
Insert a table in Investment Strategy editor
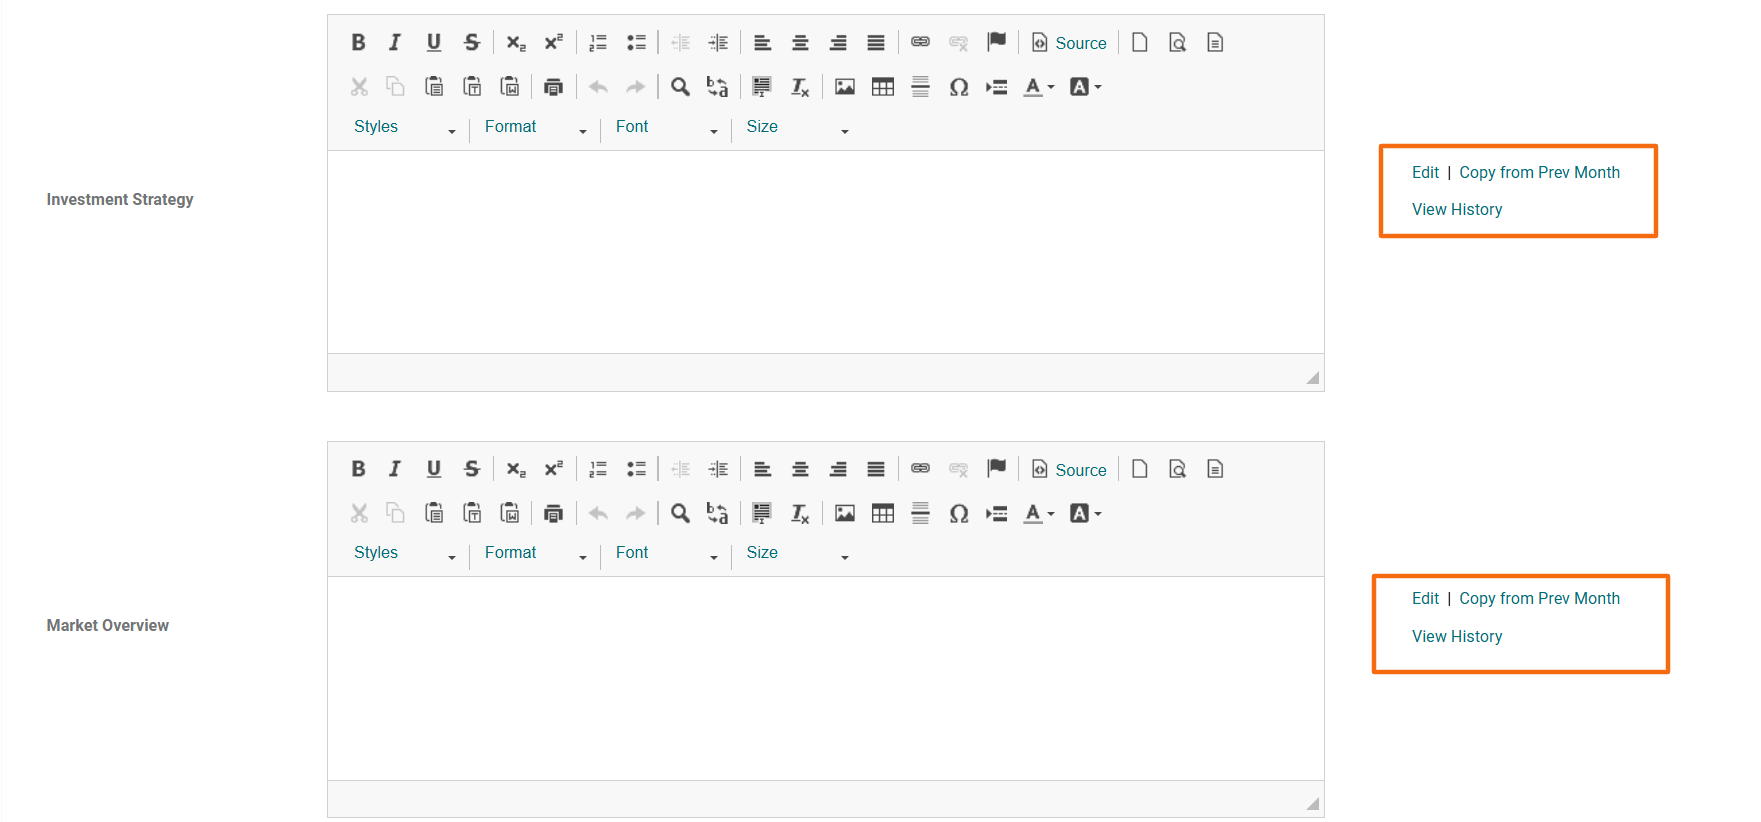tap(882, 87)
